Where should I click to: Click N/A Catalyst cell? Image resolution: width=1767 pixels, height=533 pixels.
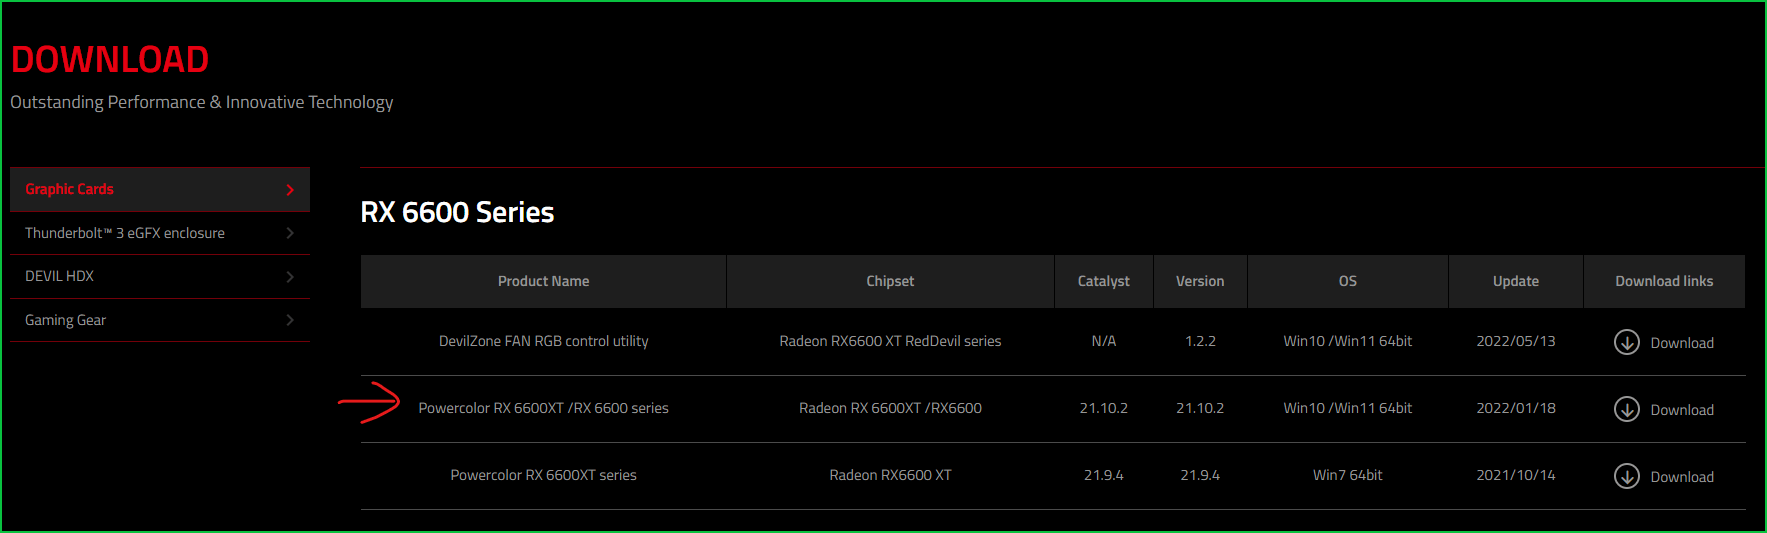[x=1104, y=341]
